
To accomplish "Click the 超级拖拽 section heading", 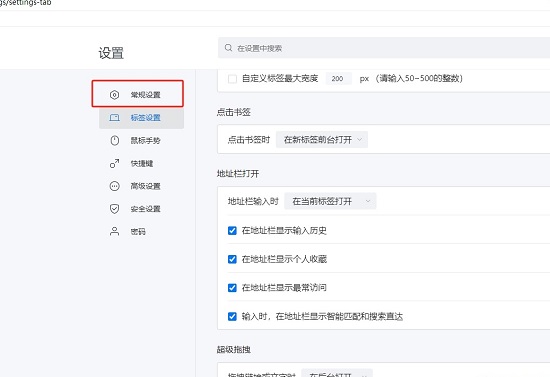I will (x=234, y=349).
